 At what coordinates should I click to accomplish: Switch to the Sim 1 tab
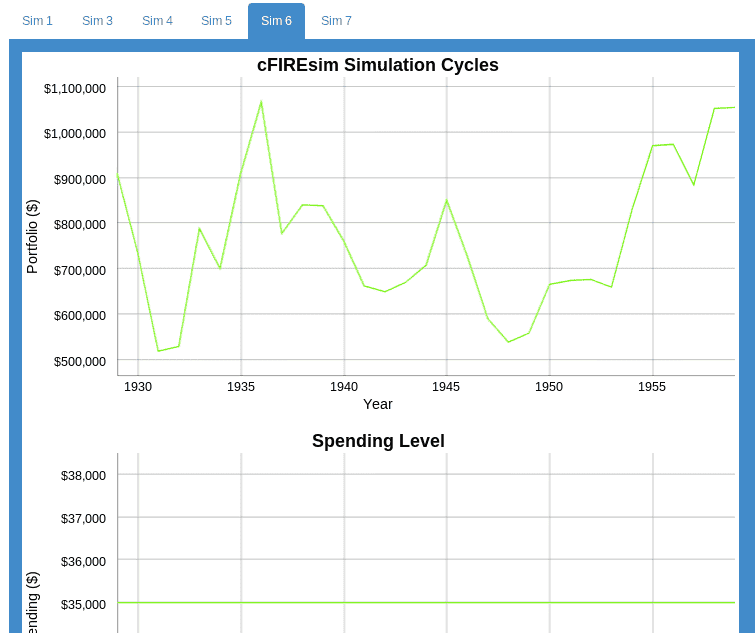tap(37, 21)
